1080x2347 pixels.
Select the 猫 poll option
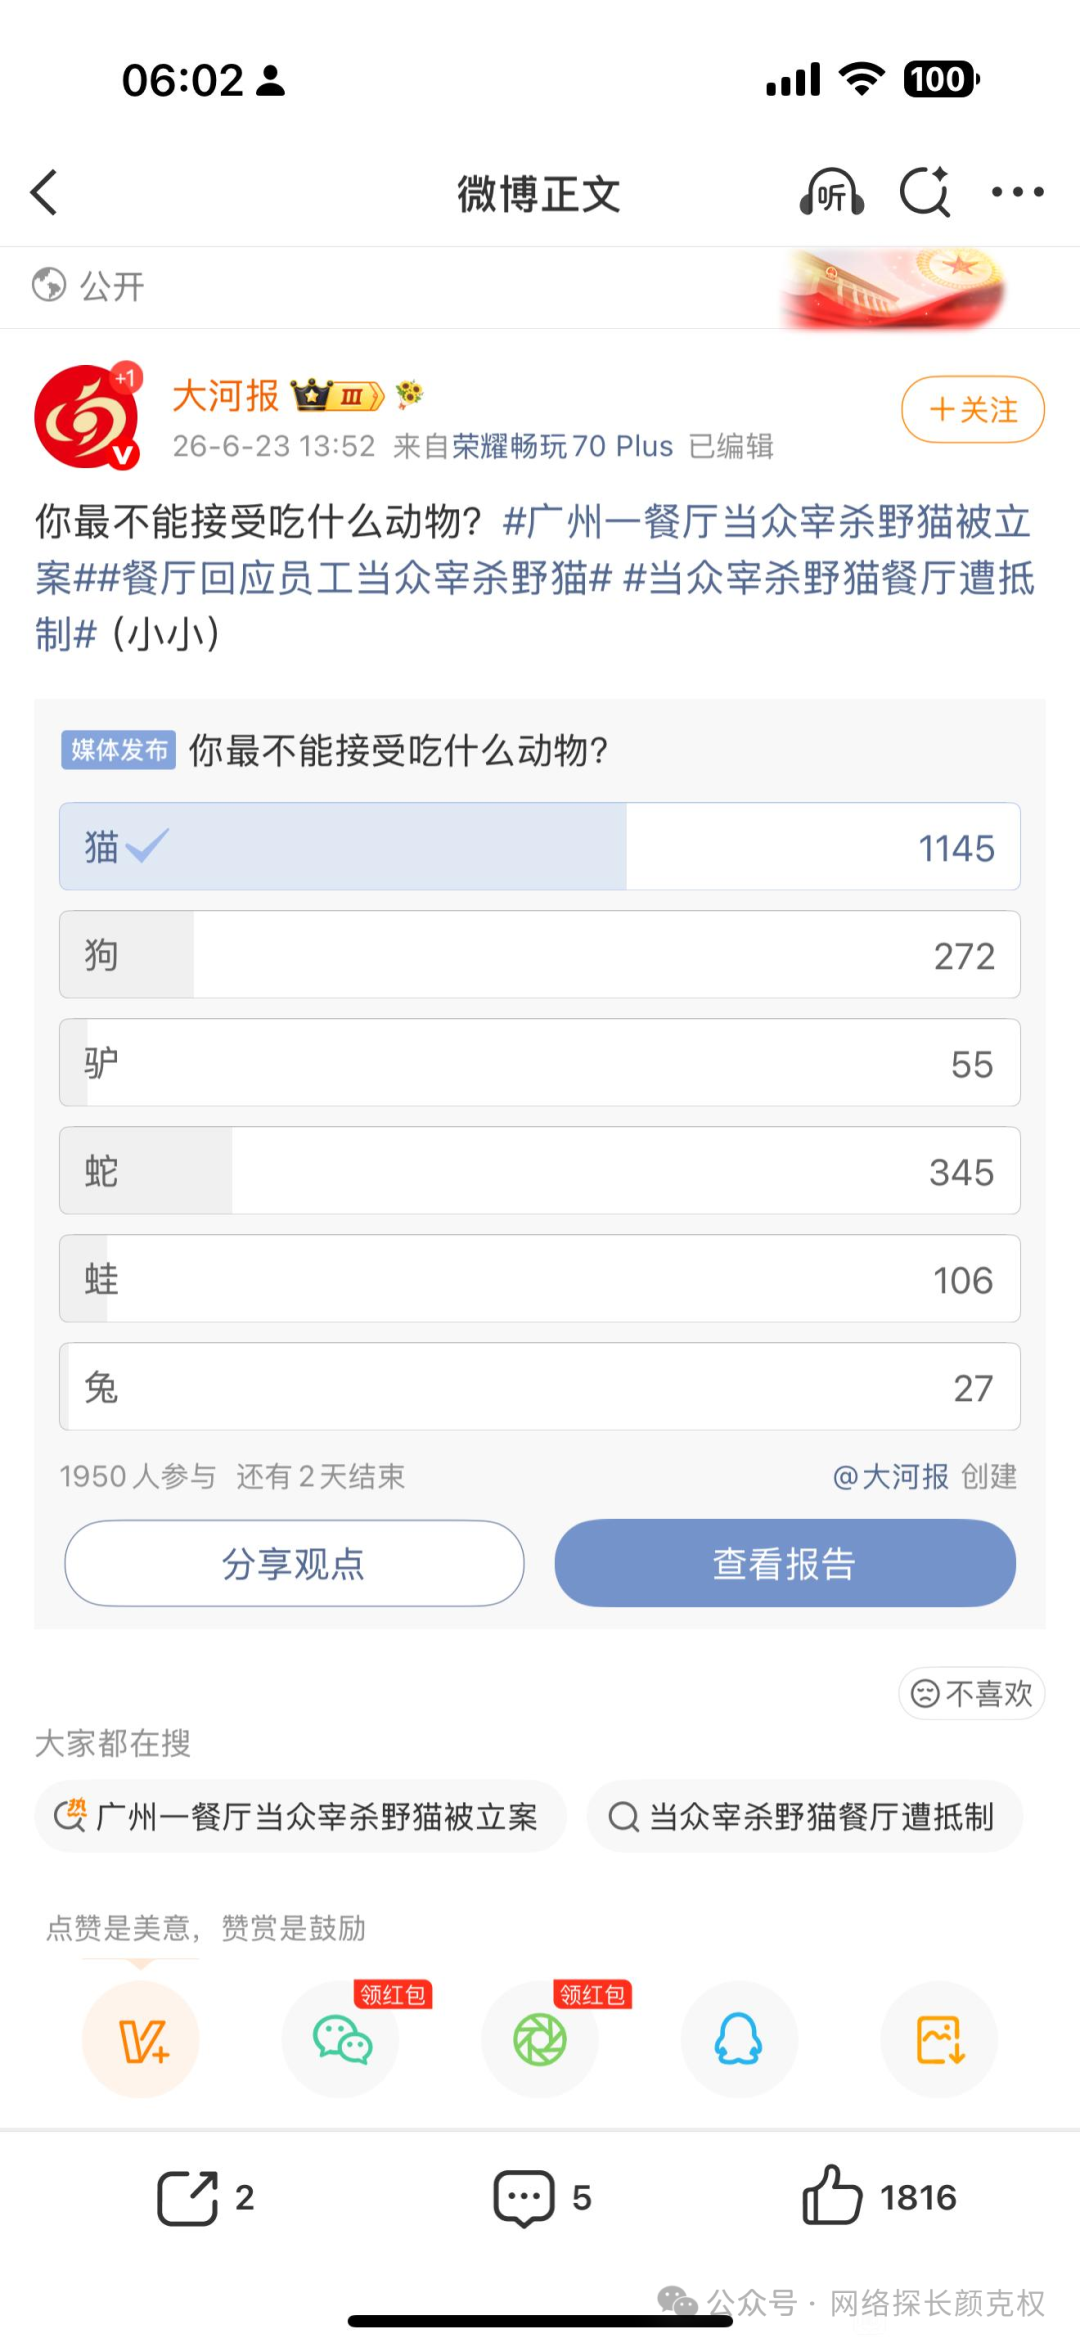540,847
